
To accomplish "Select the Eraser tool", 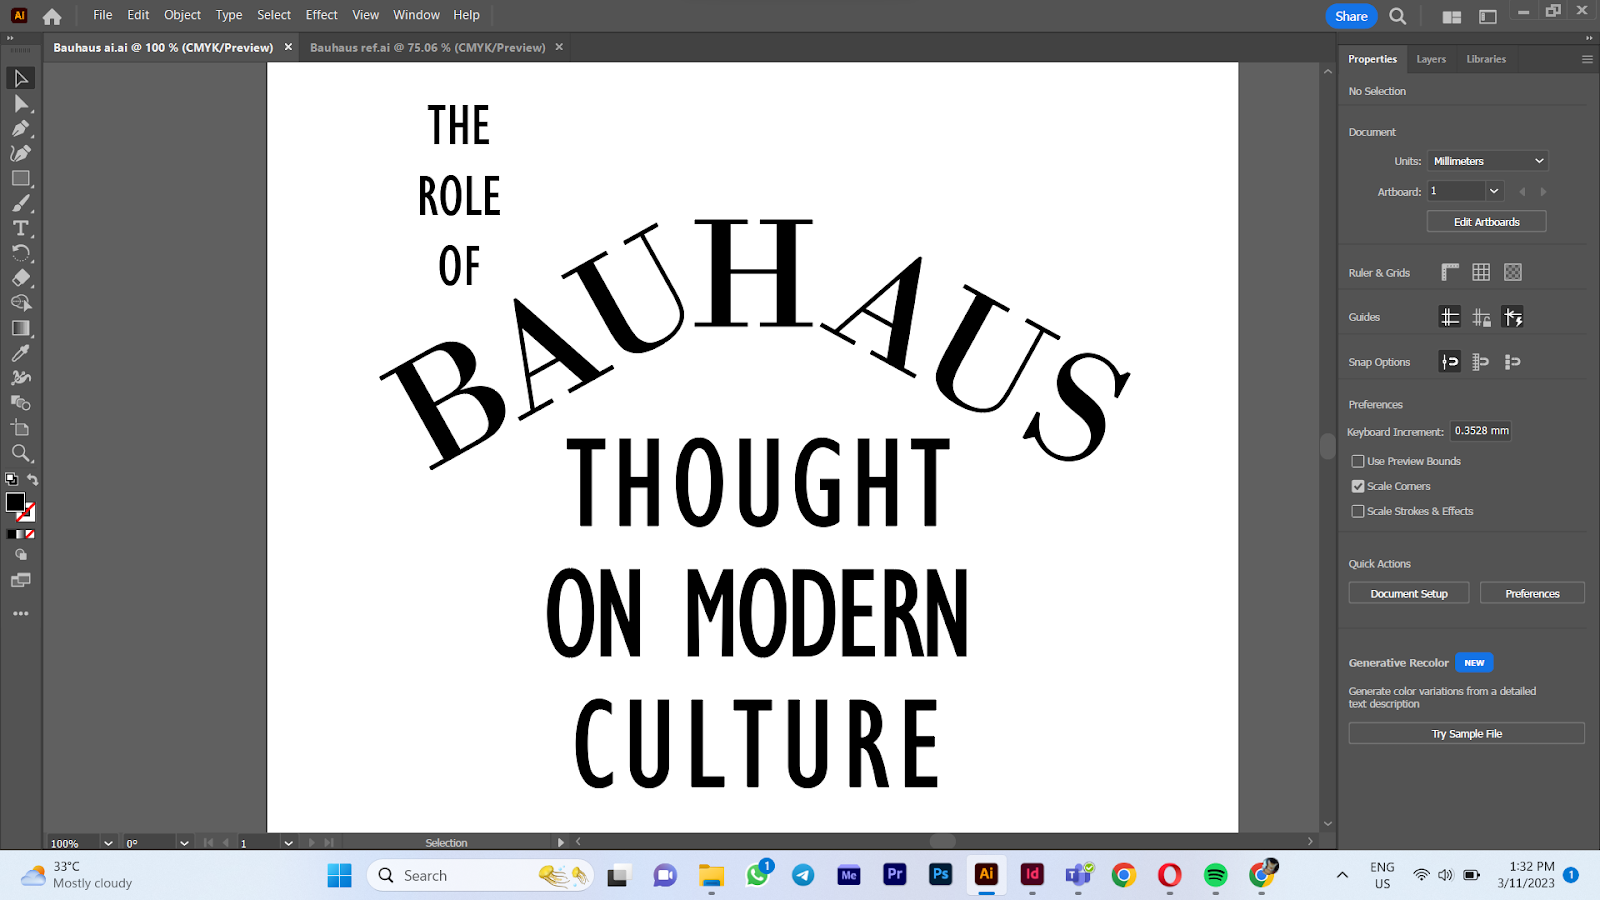I will [x=21, y=278].
